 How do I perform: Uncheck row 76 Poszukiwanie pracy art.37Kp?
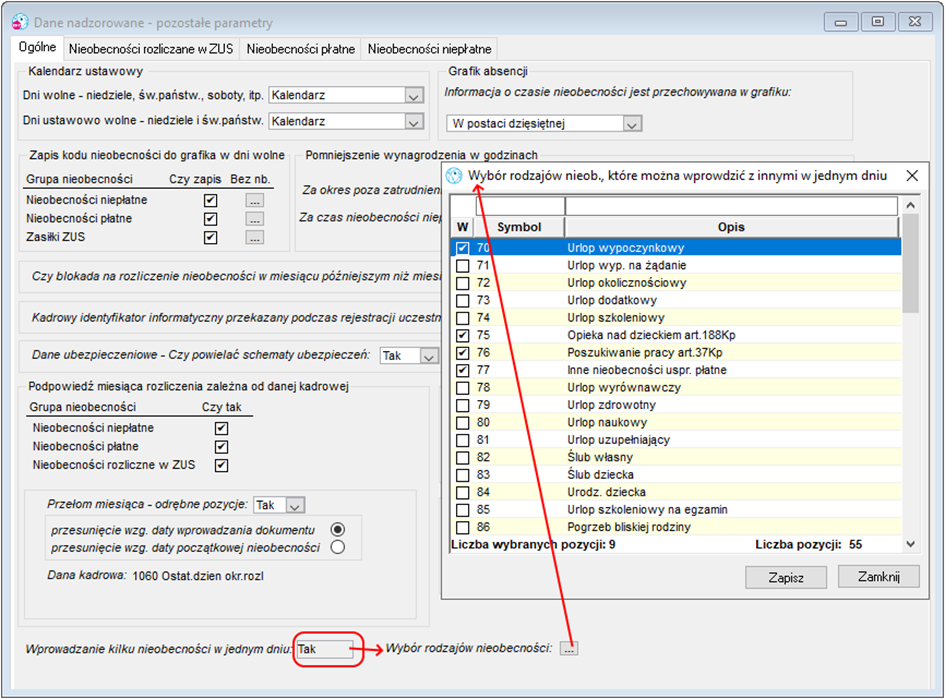[462, 353]
